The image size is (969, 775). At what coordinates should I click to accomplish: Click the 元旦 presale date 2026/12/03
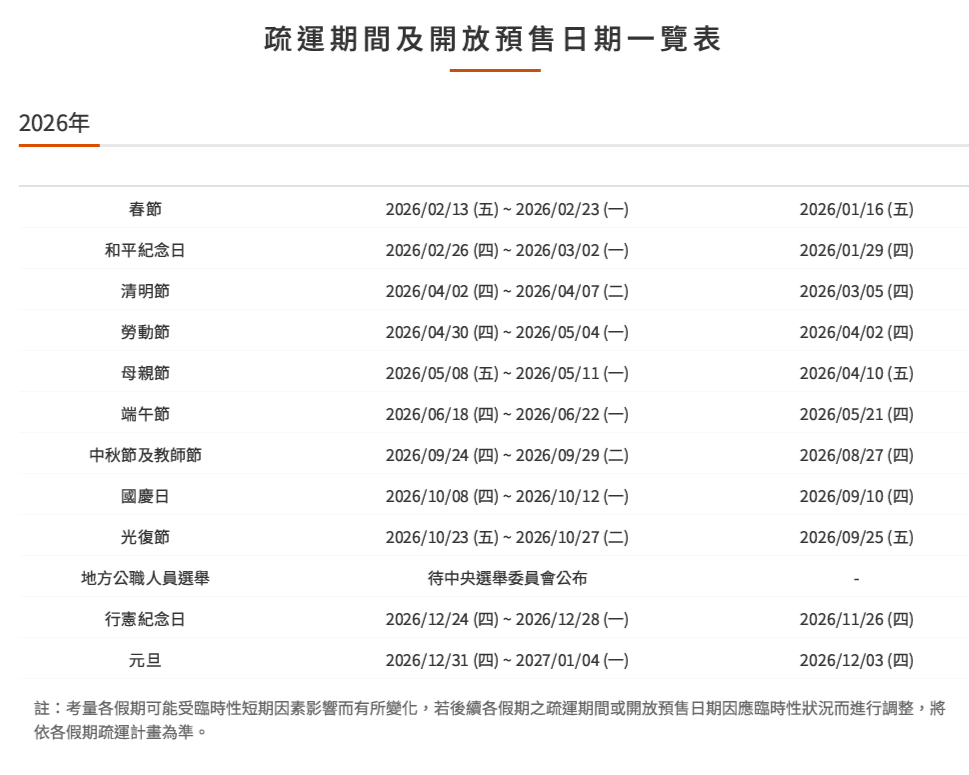pos(856,661)
